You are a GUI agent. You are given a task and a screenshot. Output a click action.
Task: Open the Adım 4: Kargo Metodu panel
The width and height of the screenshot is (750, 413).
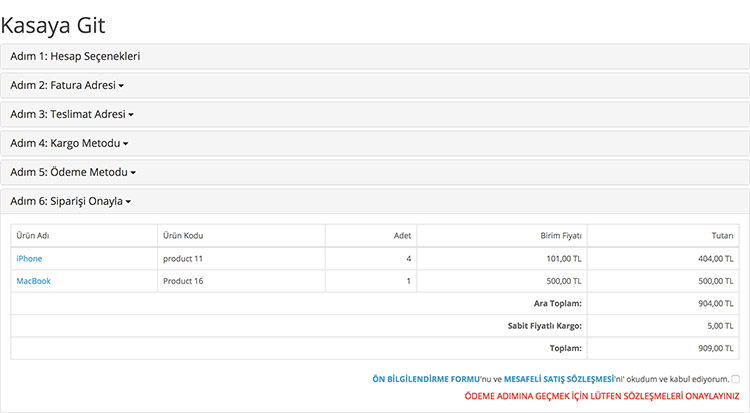click(x=69, y=143)
